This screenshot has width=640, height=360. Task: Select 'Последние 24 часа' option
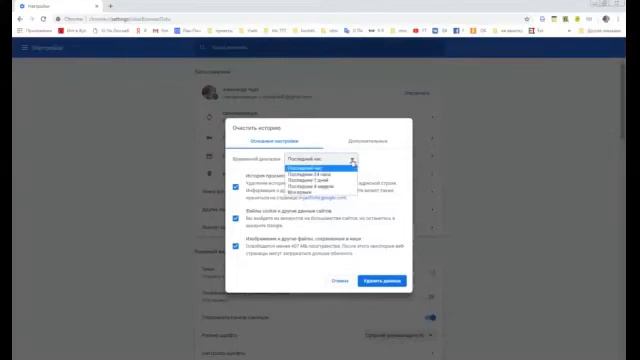point(321,174)
